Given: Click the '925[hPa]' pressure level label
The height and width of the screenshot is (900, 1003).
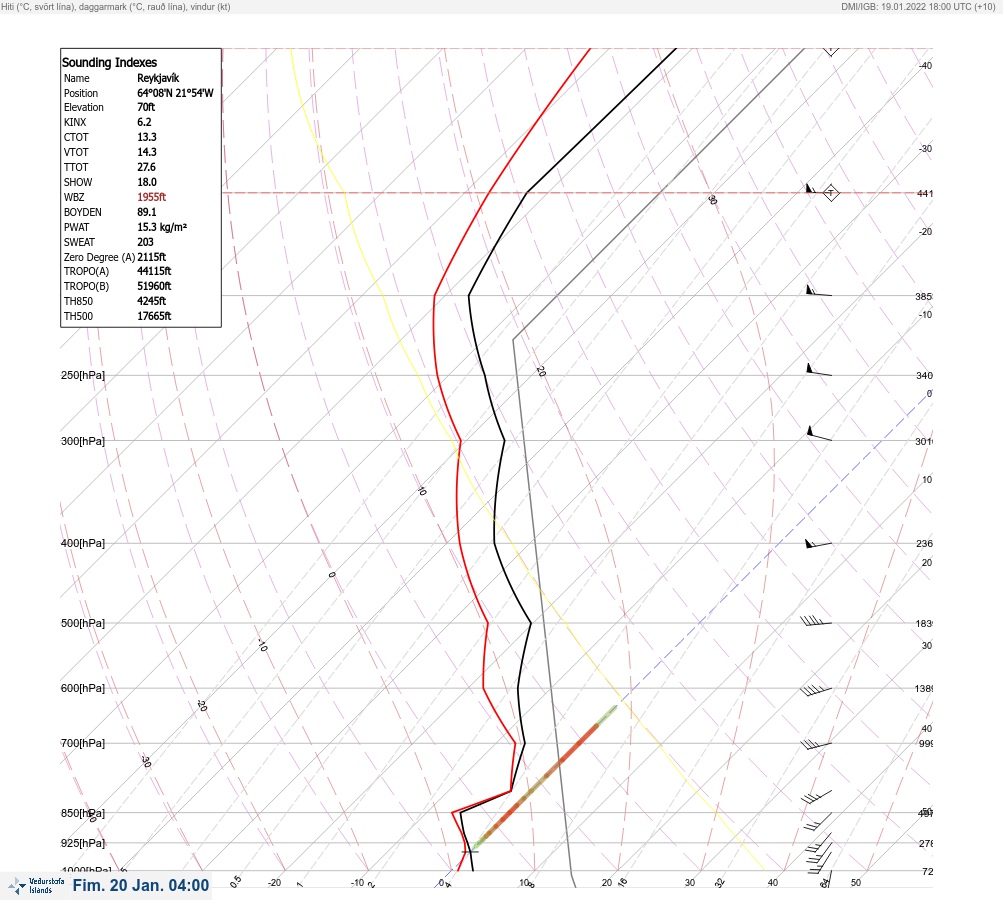Looking at the screenshot, I should (83, 843).
